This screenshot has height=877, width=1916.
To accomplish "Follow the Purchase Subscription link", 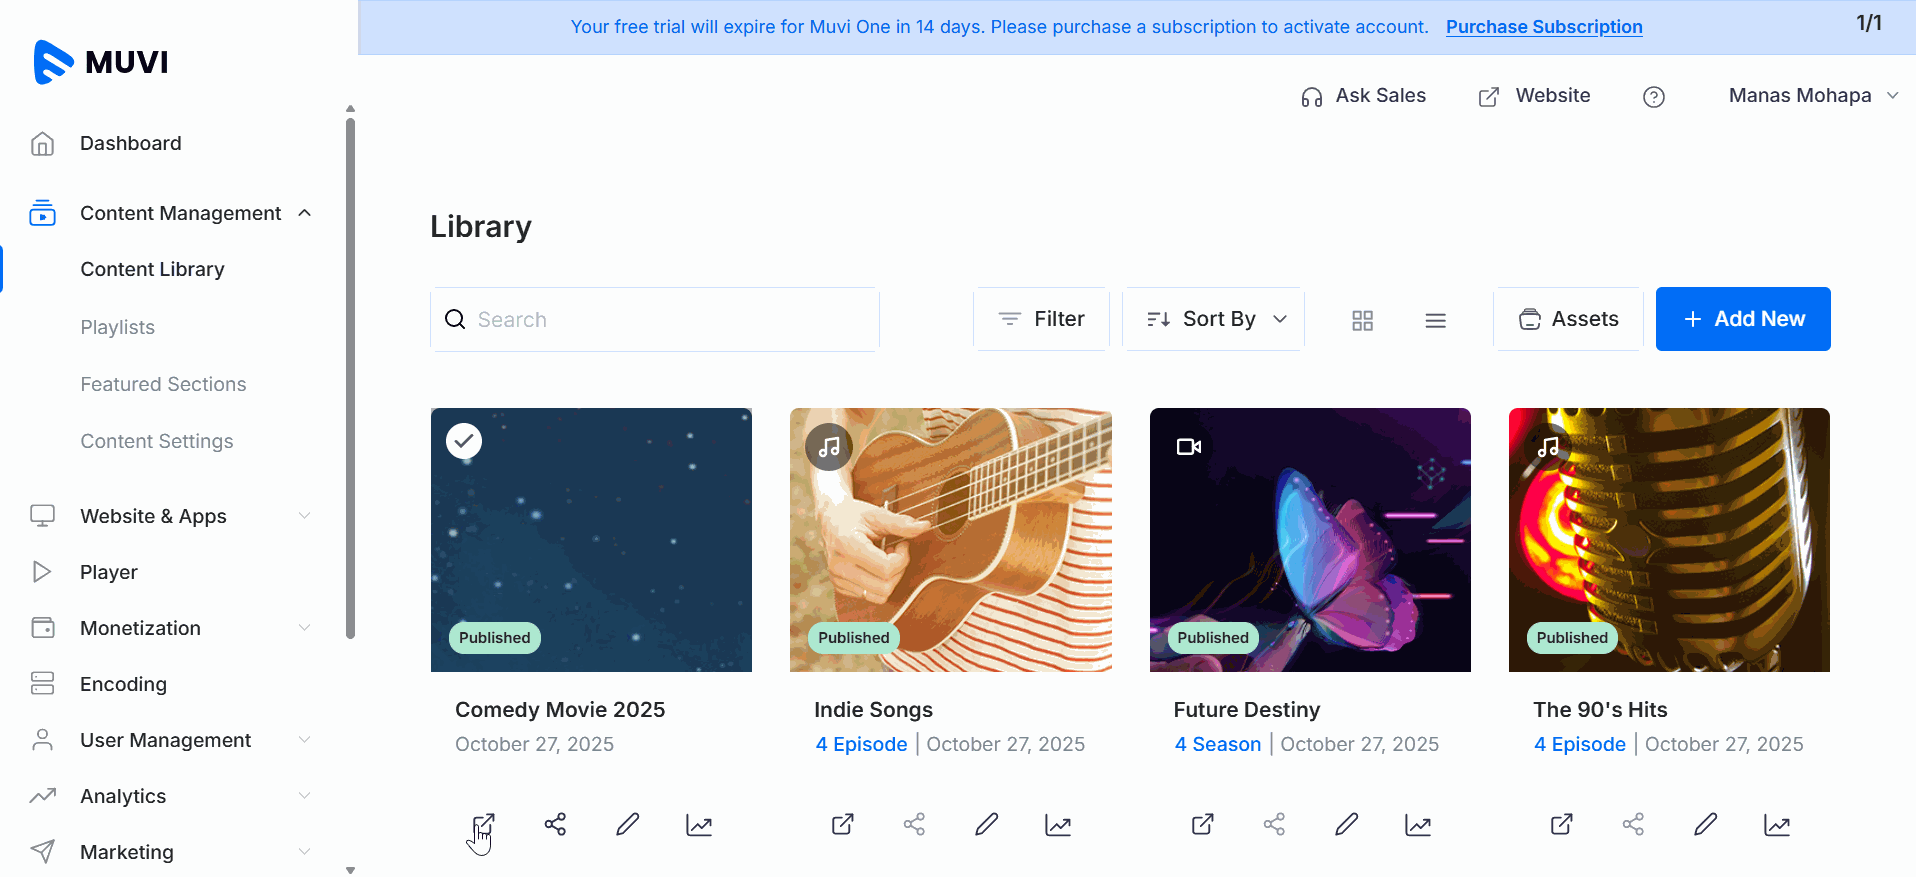I will [1544, 27].
